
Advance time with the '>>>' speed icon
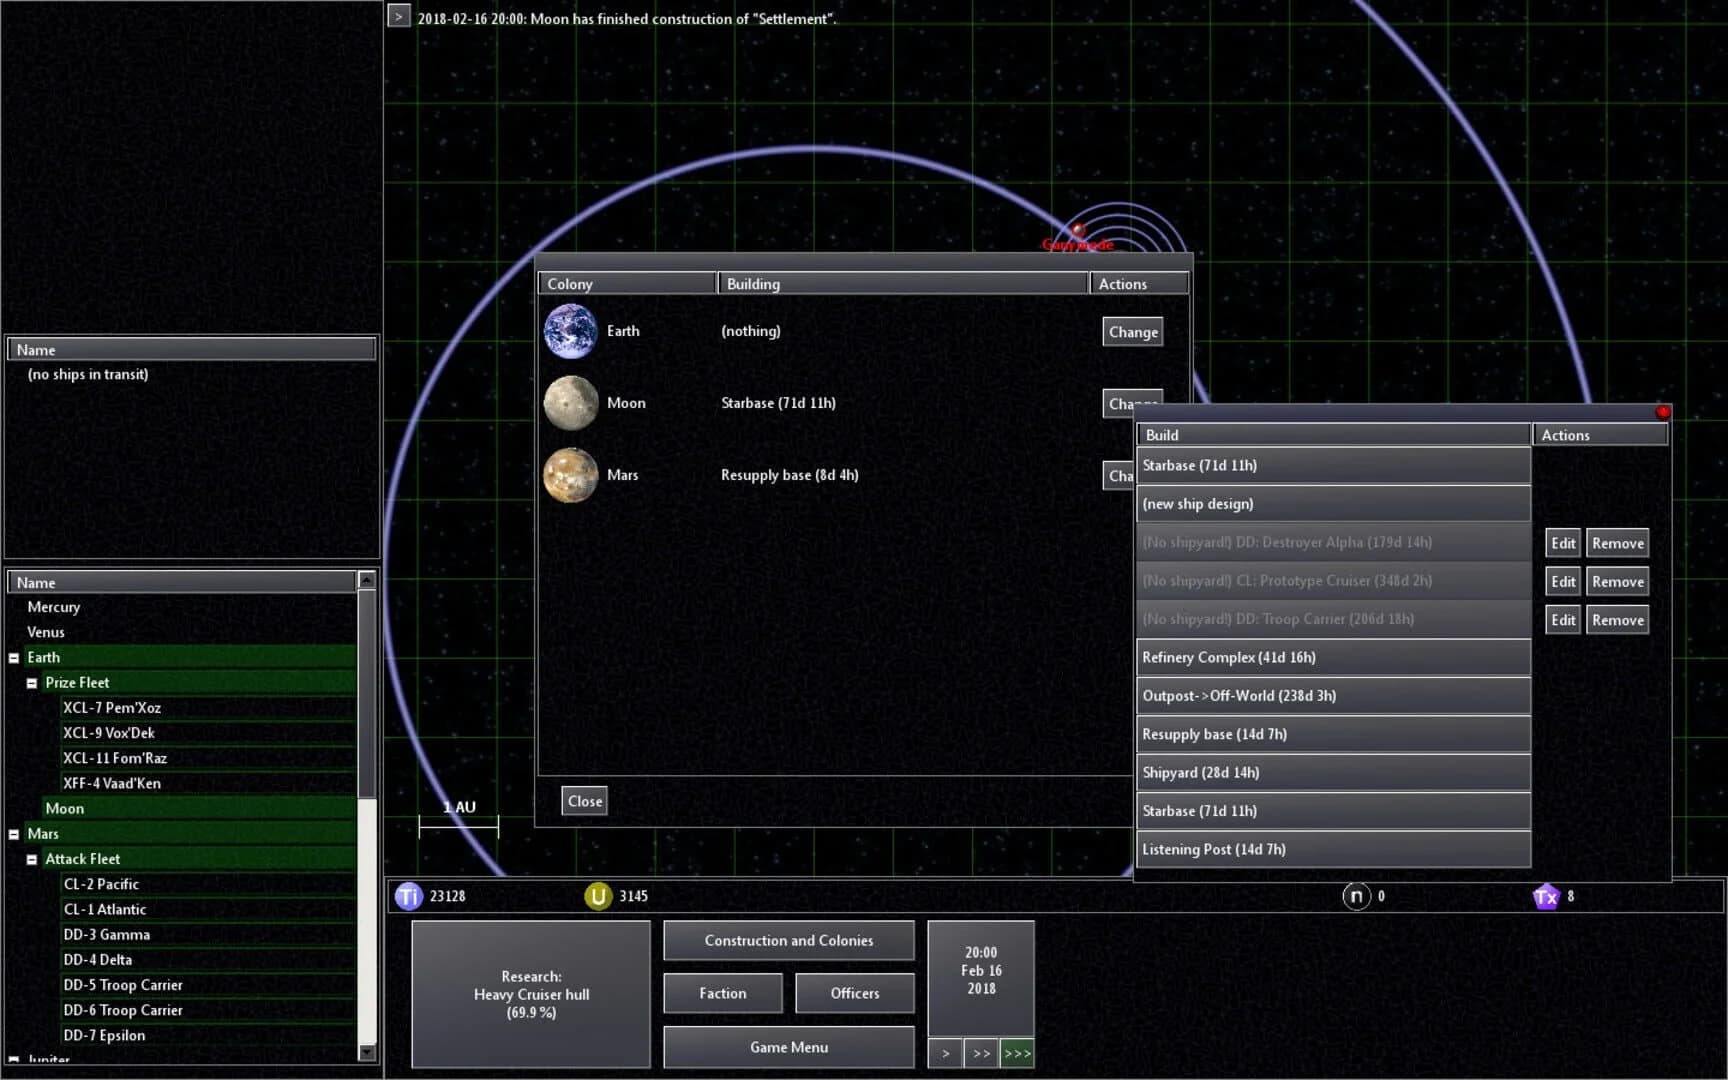(1017, 1053)
